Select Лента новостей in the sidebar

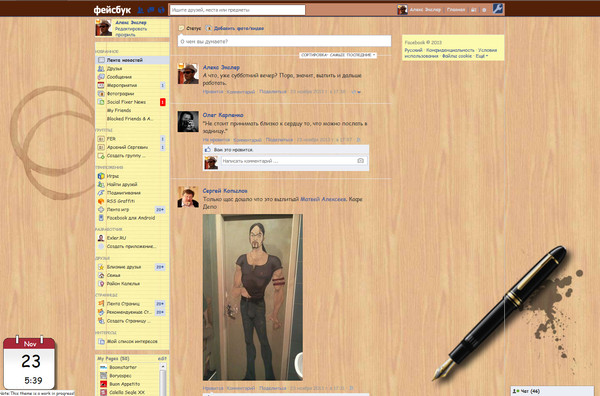(132, 60)
